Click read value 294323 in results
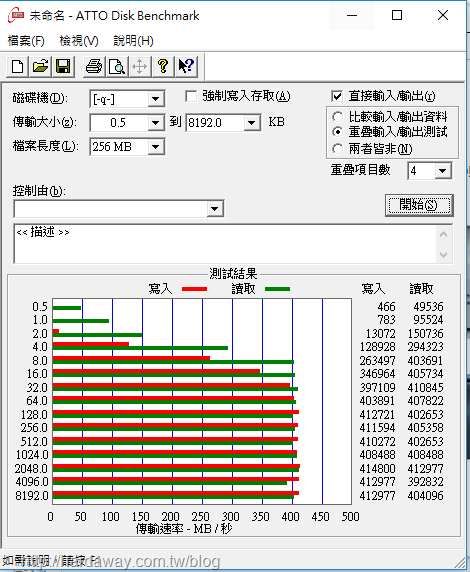 point(425,347)
